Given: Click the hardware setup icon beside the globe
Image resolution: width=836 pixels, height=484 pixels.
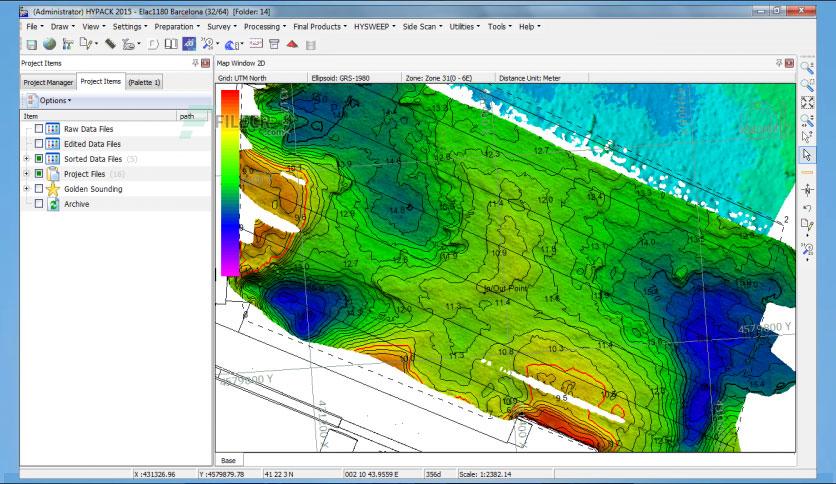Looking at the screenshot, I should pos(68,44).
